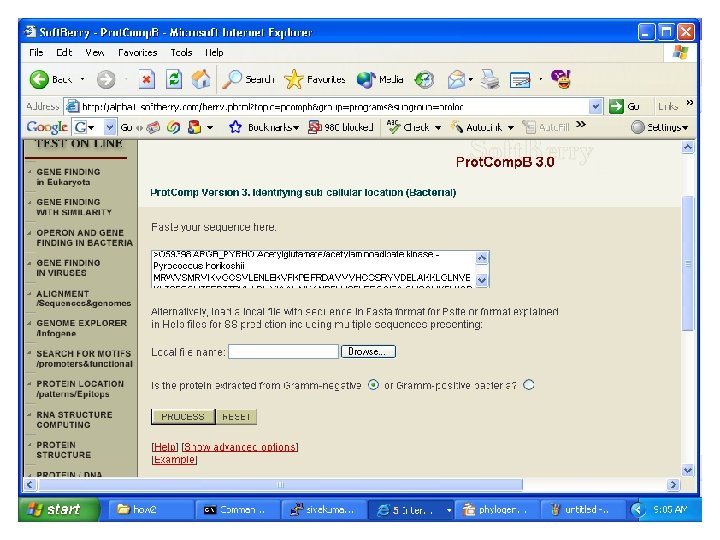Switch to phylogeny taskbar item
Image resolution: width=720 pixels, height=540 pixels.
point(497,510)
